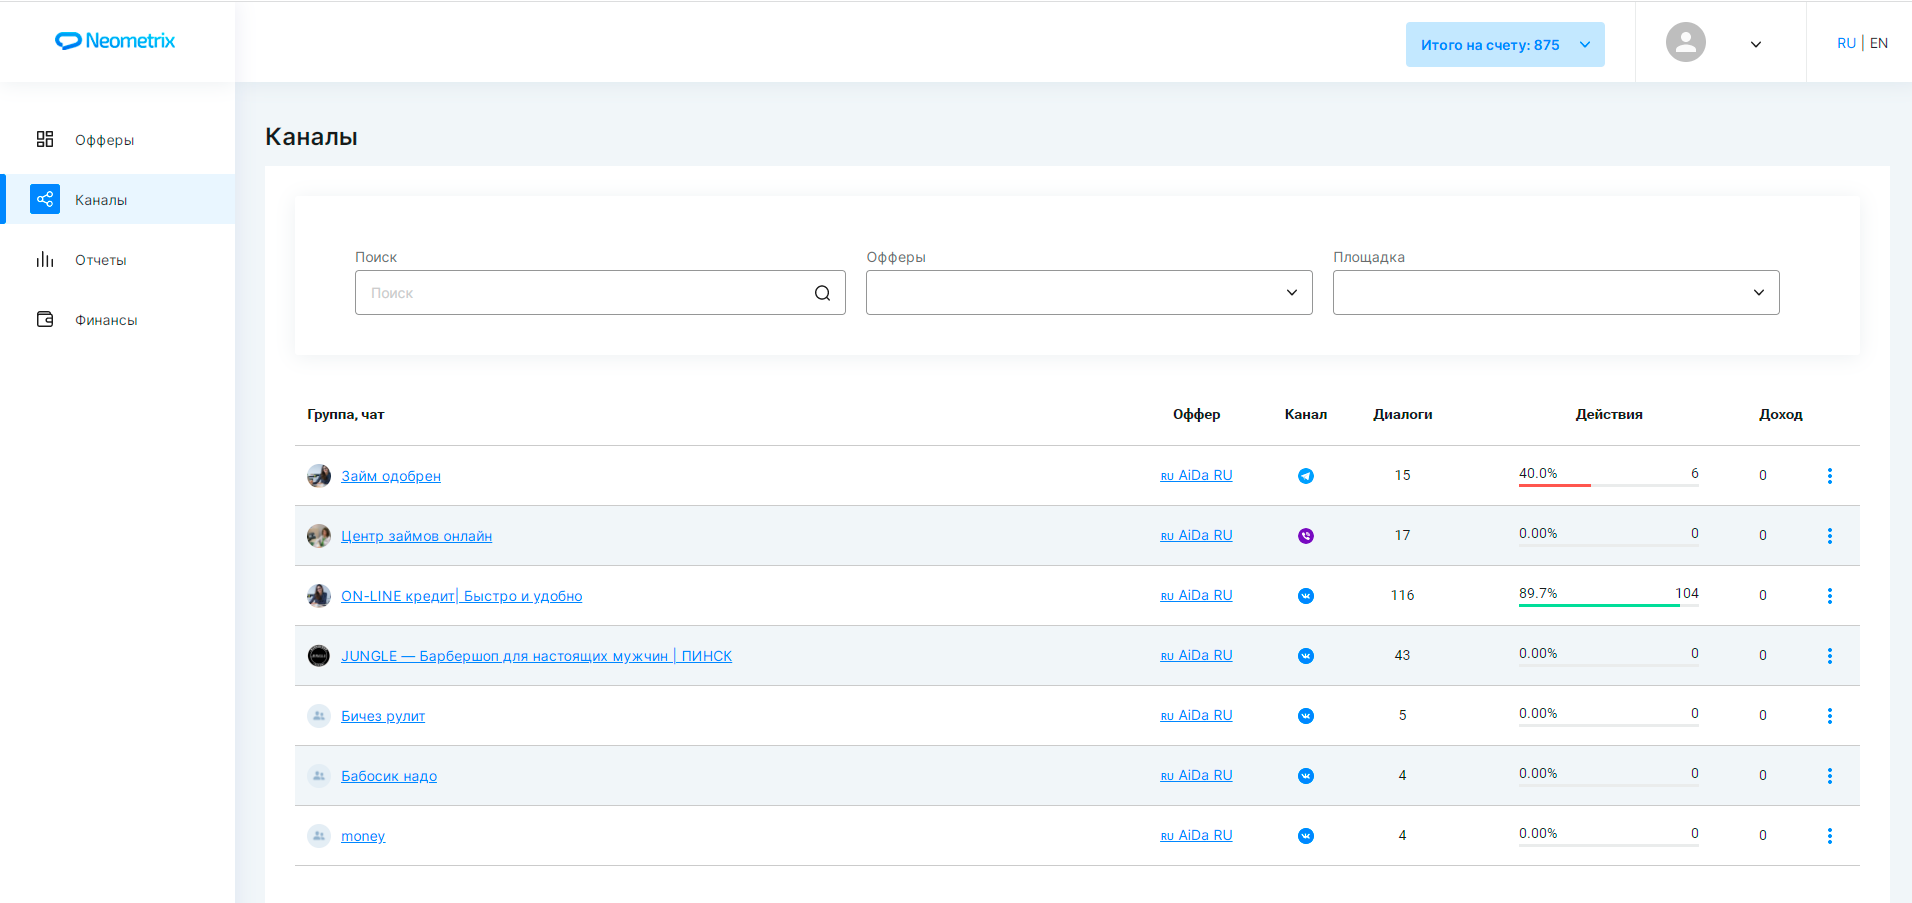Open the user account chevron menu

tap(1755, 44)
